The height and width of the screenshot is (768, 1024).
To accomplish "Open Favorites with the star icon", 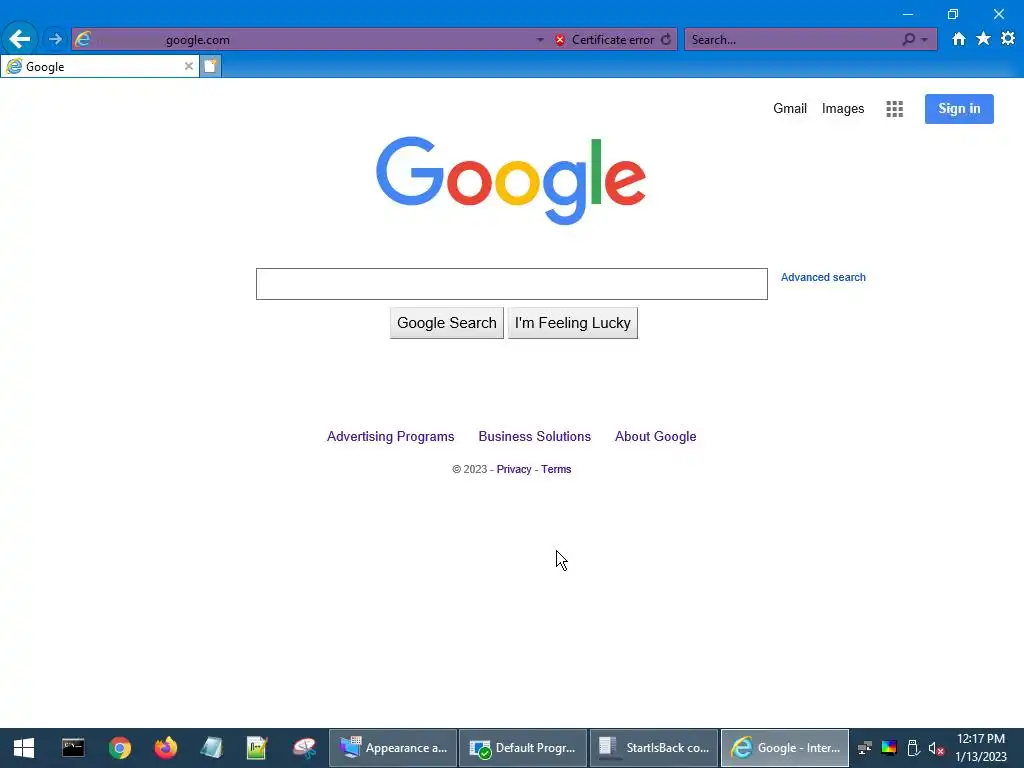I will point(983,39).
